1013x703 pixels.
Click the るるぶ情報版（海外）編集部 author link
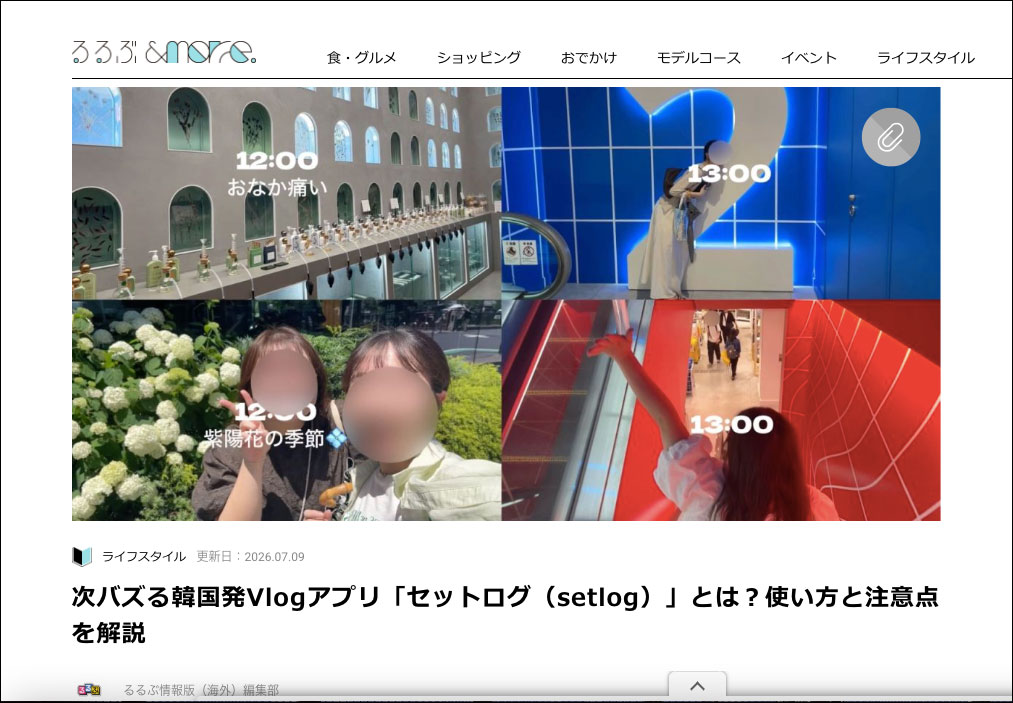(201, 690)
